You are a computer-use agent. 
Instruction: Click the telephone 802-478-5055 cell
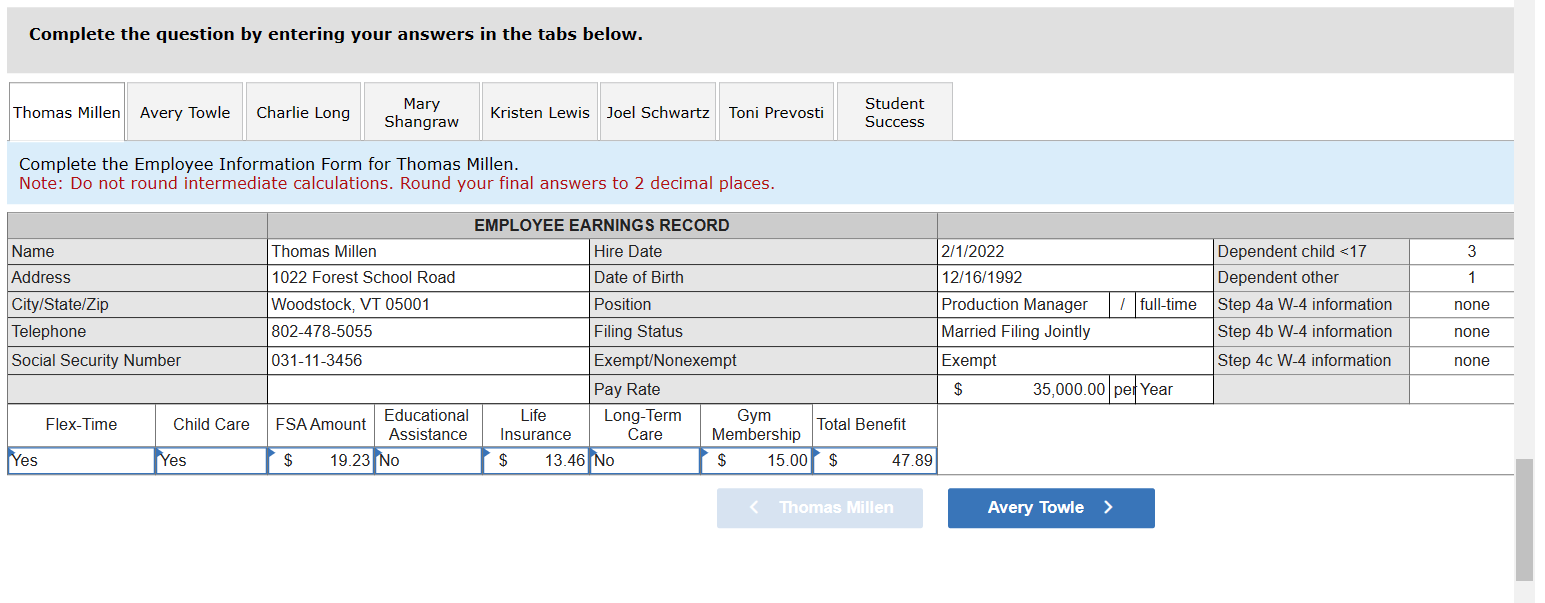pos(430,332)
